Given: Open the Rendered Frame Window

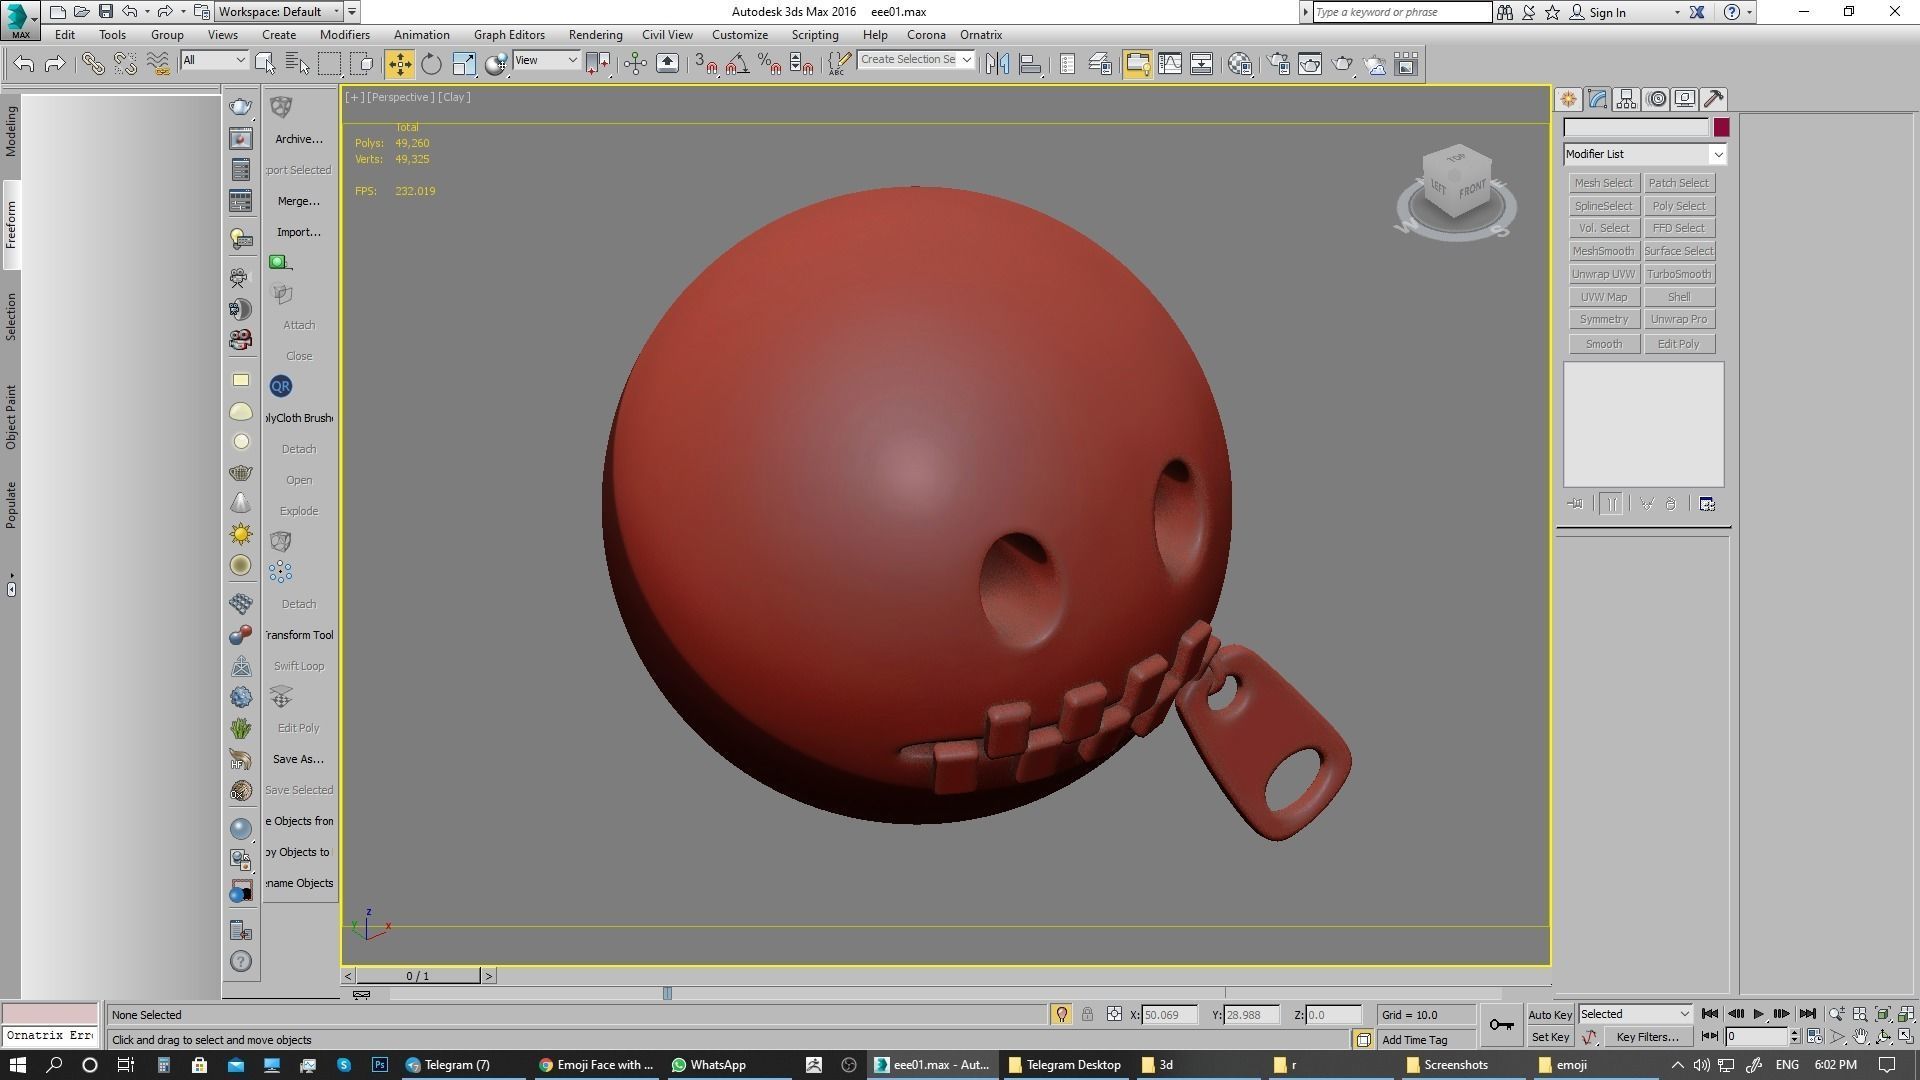Looking at the screenshot, I should tap(1310, 64).
